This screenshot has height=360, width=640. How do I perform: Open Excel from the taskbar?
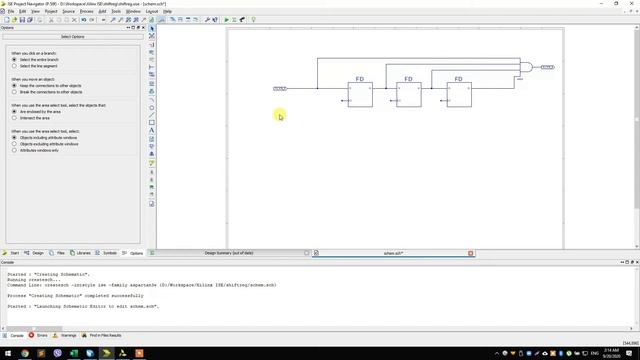[x=74, y=353]
